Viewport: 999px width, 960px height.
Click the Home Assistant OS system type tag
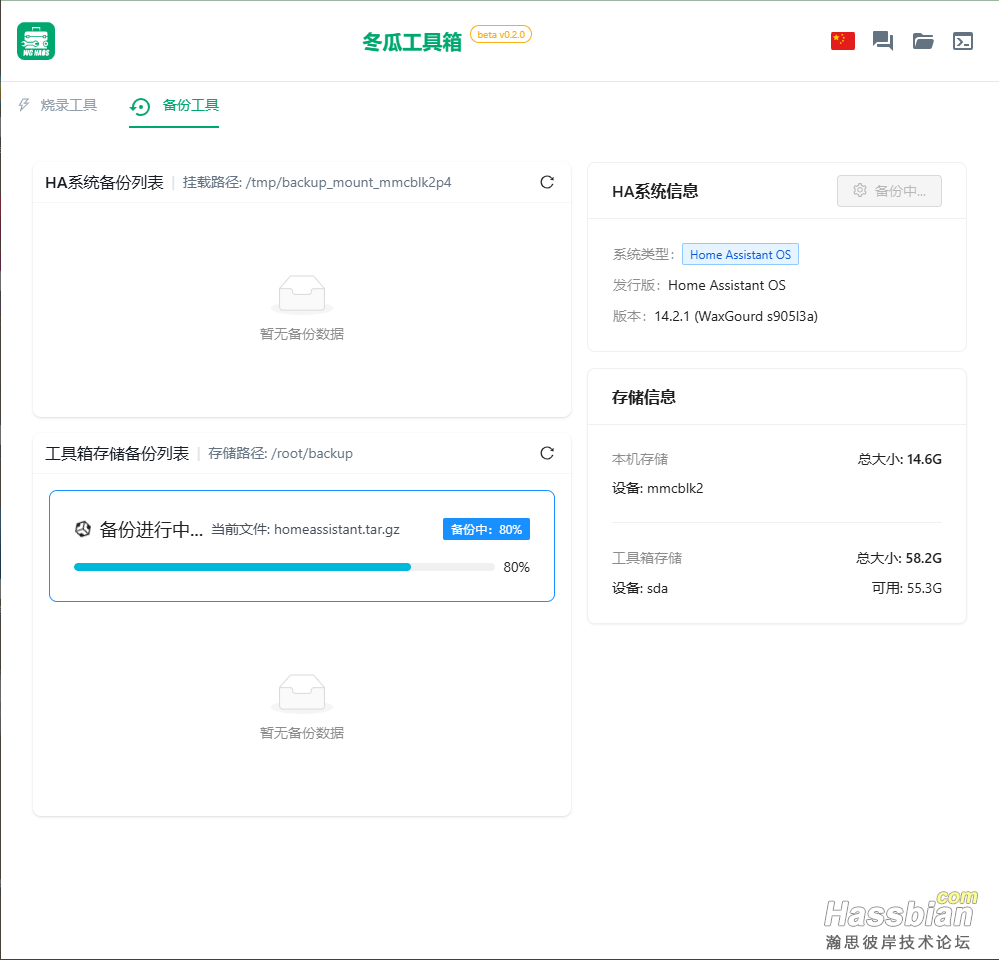[x=740, y=254]
